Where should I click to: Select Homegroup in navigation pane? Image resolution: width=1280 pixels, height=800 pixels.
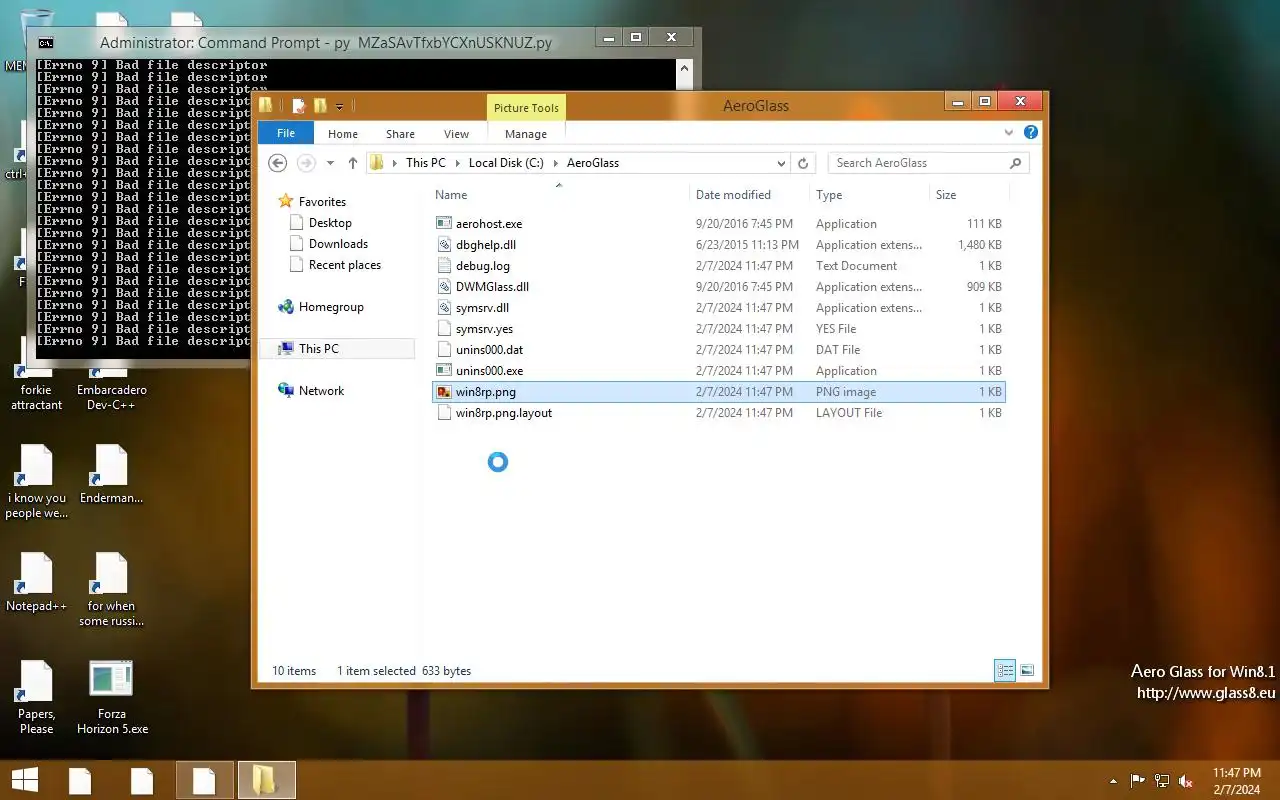[331, 307]
